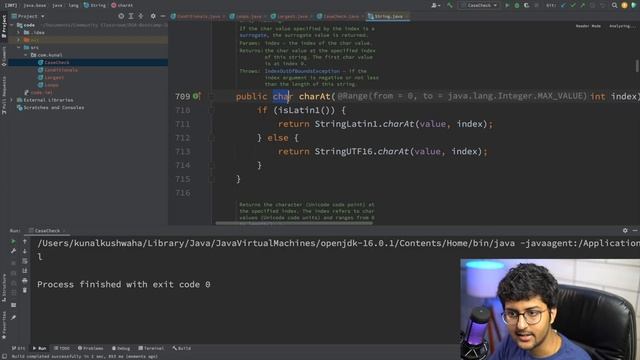The width and height of the screenshot is (640, 360).
Task: Clear console with trash icon
Action: coord(25,291)
